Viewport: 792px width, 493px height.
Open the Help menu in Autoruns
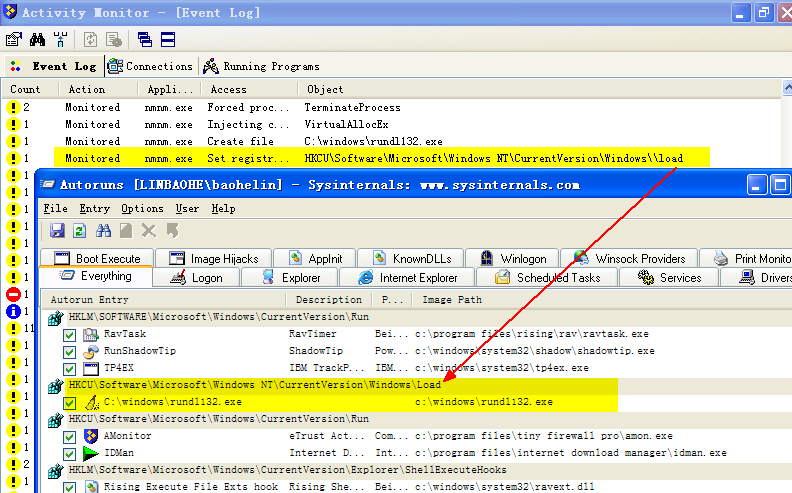click(x=223, y=209)
